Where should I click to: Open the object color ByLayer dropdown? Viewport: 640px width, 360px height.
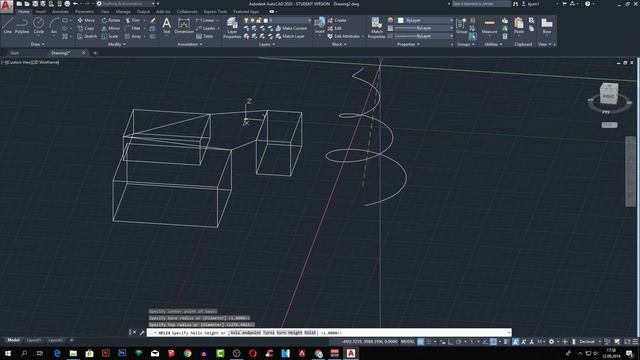[x=425, y=20]
